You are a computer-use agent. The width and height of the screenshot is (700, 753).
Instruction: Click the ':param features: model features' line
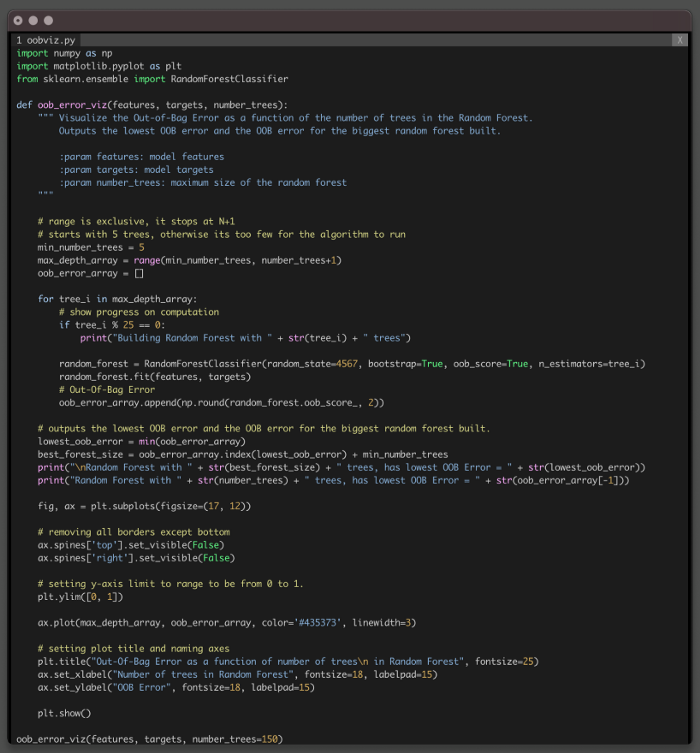pos(142,157)
